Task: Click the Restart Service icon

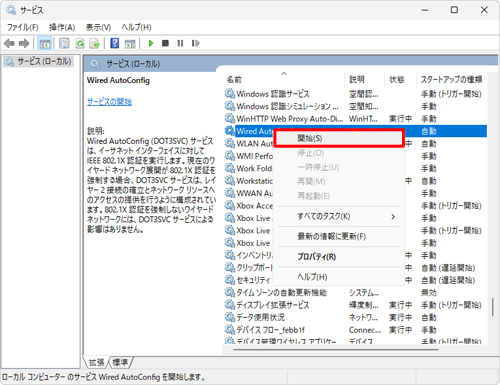Action: click(196, 43)
